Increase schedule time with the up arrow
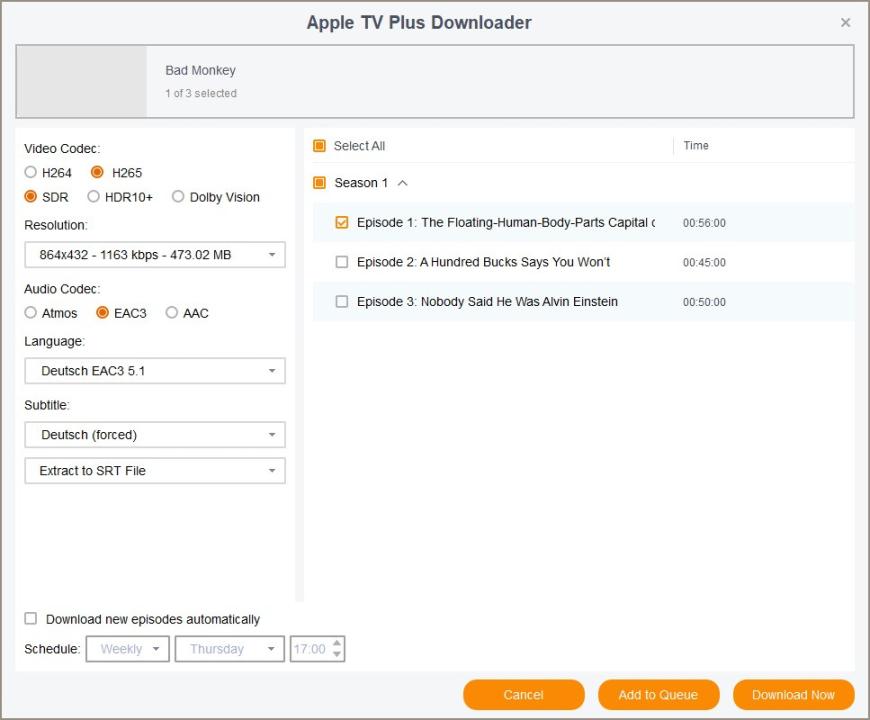Screen dimensions: 870x720 coord(337,644)
